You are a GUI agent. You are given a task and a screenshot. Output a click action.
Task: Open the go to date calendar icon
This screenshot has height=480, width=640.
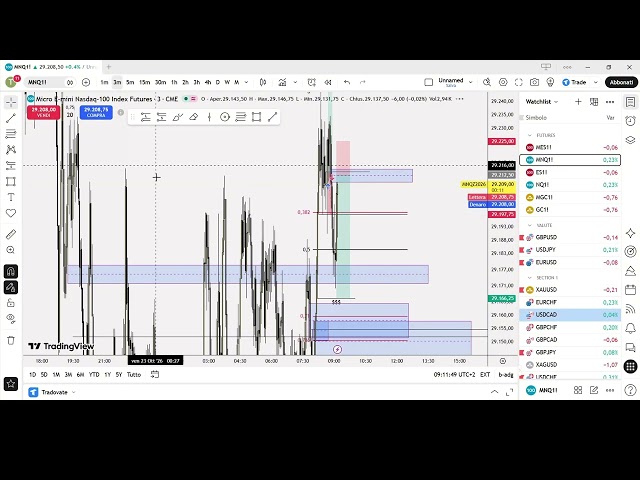(155, 374)
